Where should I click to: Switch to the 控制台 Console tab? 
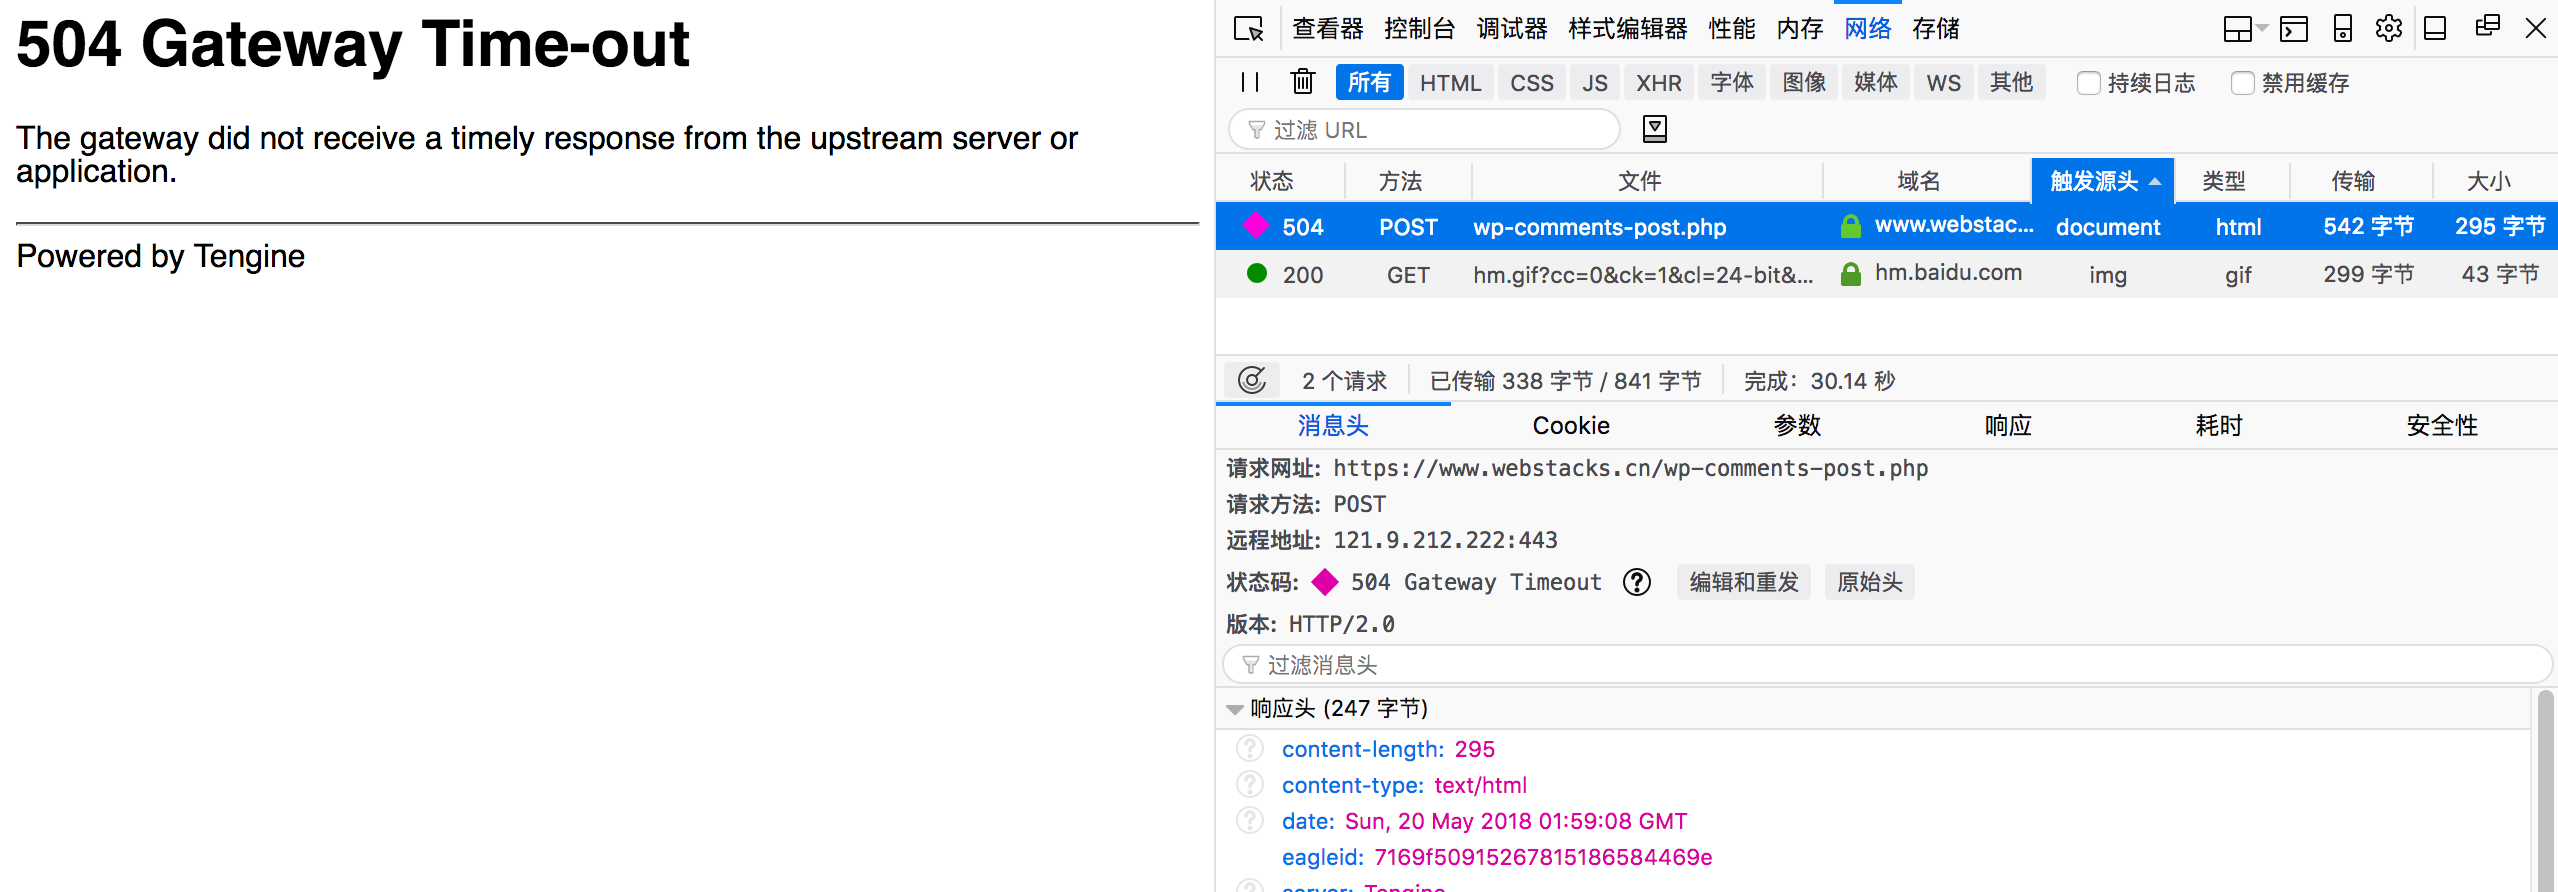(1419, 29)
